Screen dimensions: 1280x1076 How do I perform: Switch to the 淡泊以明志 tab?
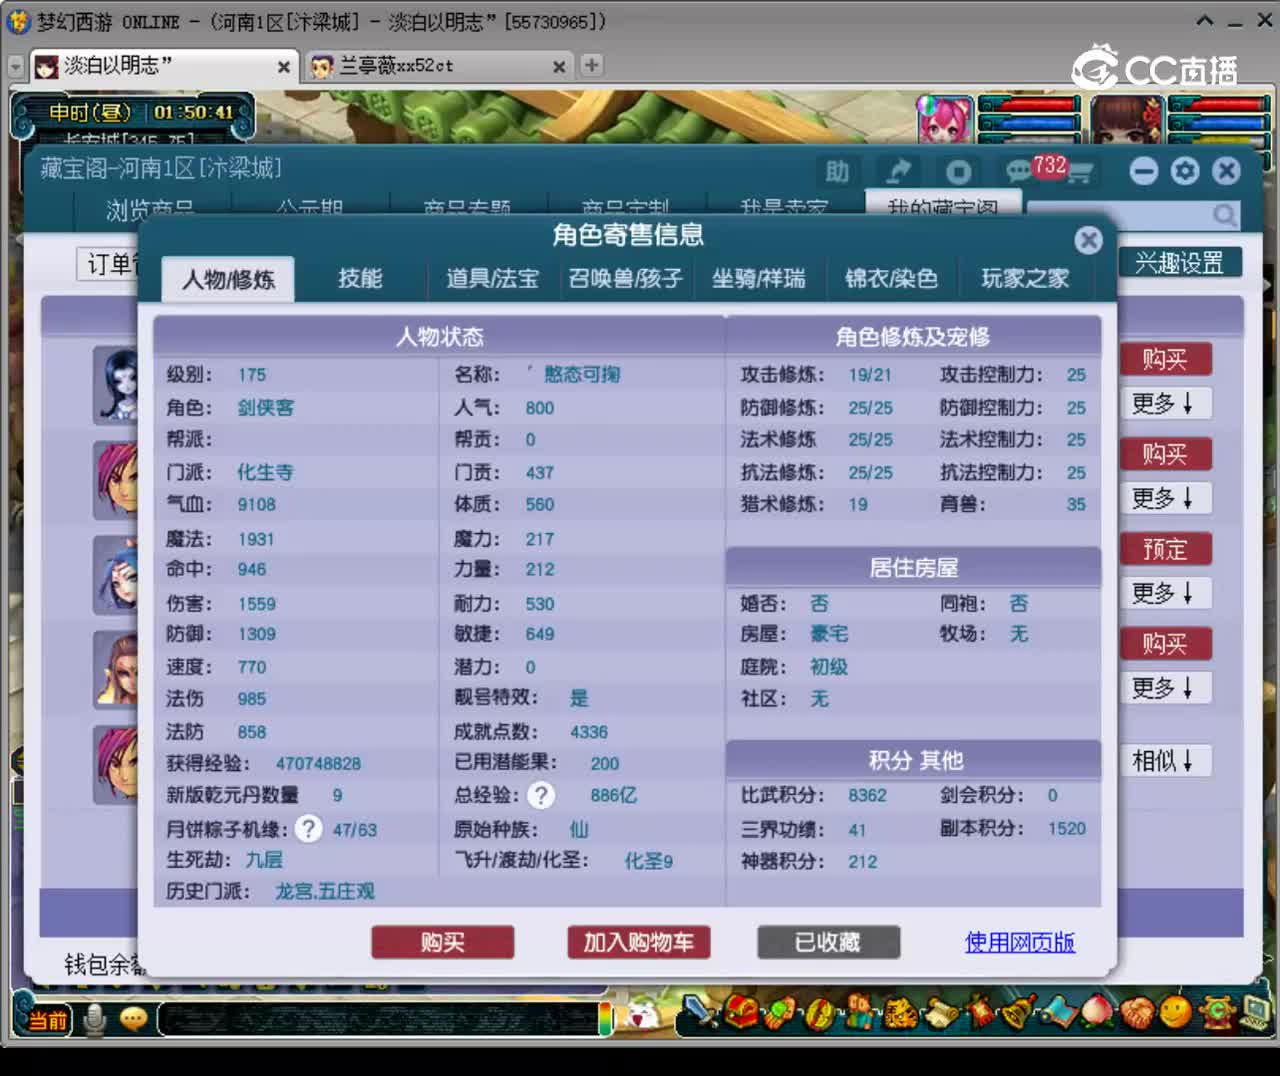coord(164,66)
